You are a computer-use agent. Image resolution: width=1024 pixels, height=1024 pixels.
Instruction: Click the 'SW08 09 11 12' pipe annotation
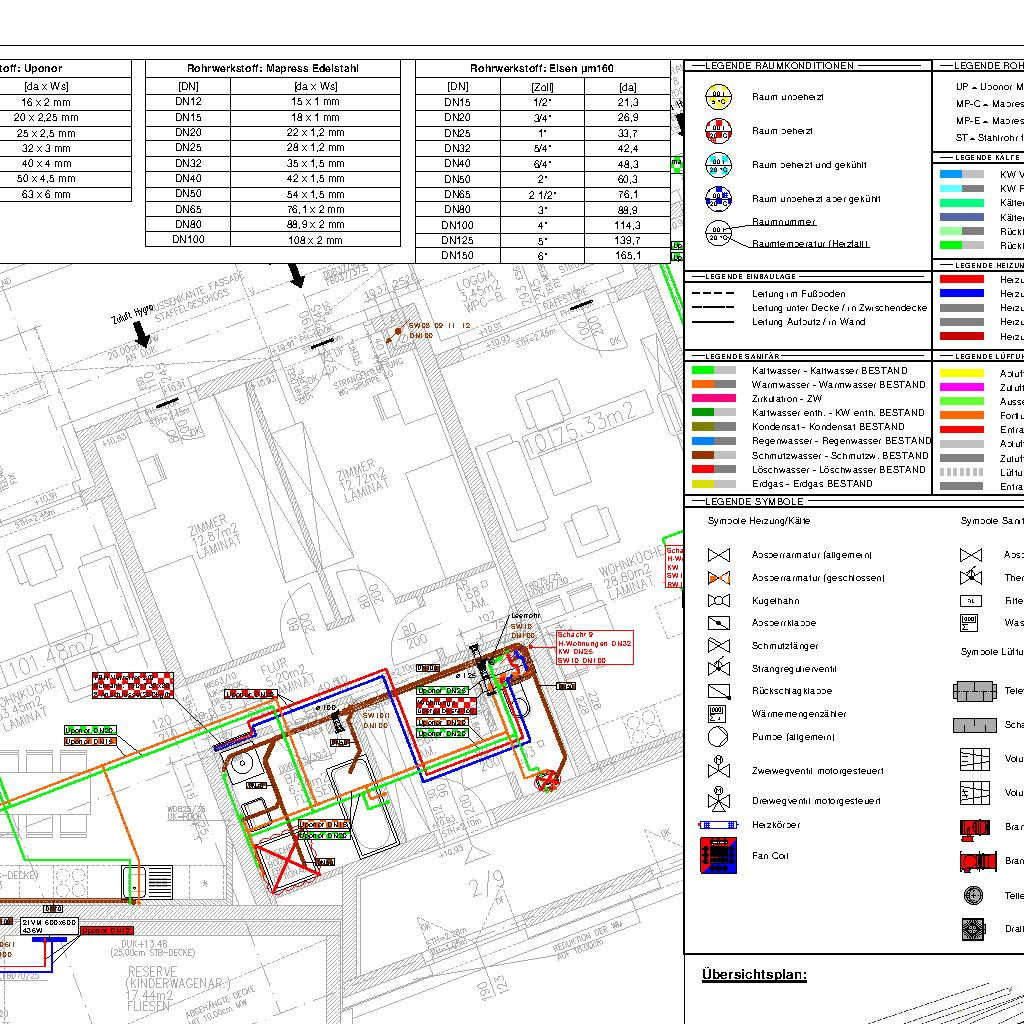pos(440,325)
